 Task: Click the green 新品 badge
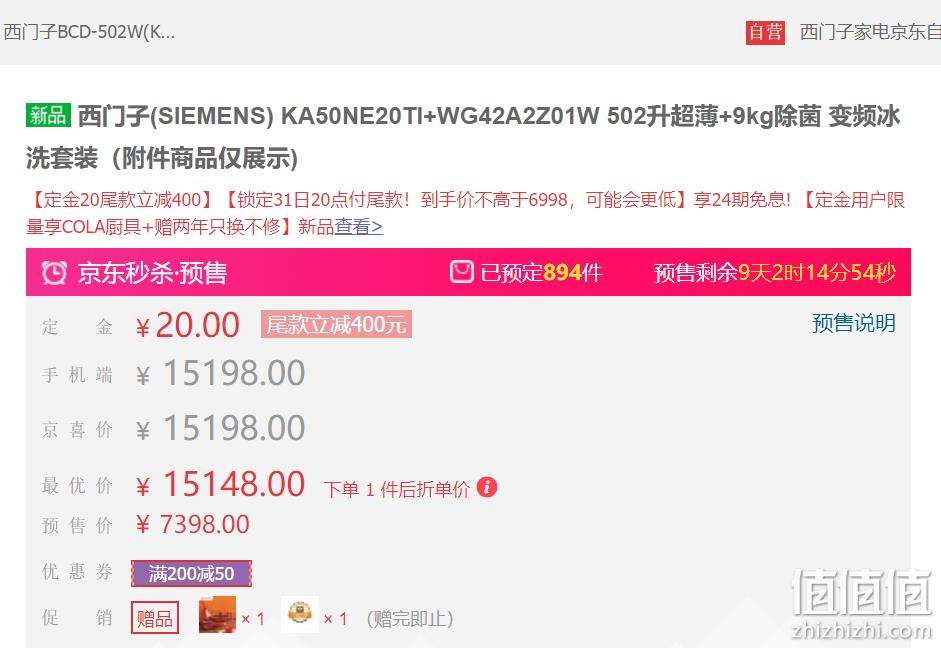coord(49,115)
